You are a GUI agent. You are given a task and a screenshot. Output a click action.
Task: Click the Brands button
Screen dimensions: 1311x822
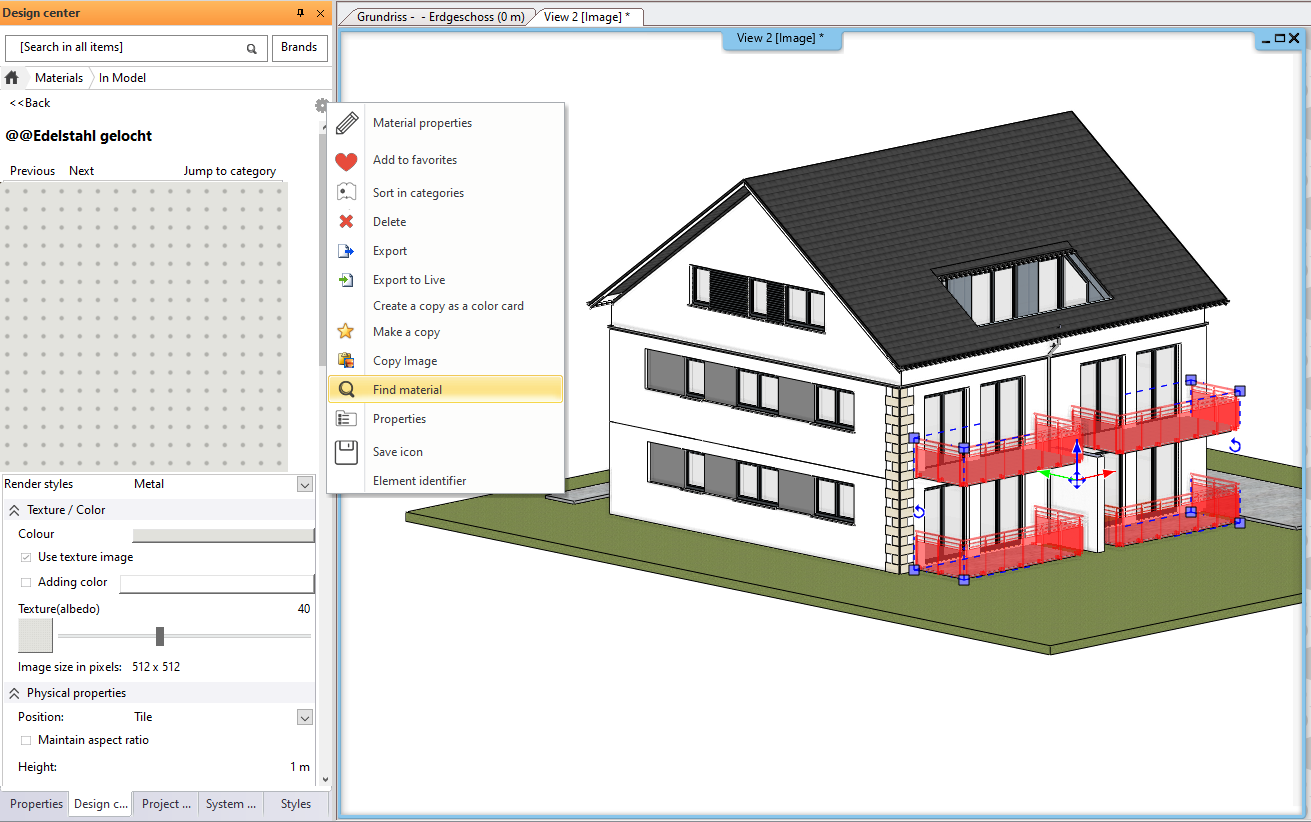(298, 47)
